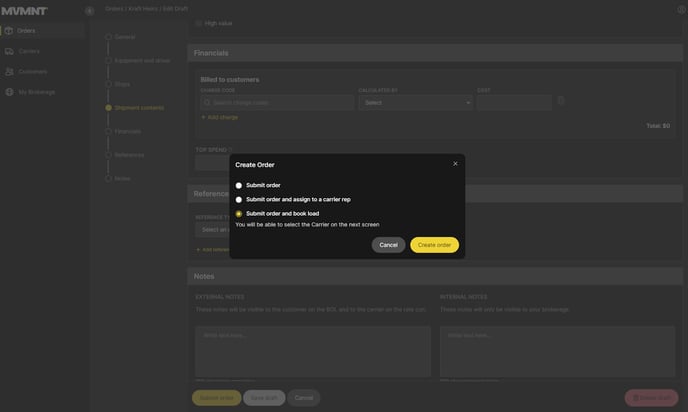
Task: Expand the Calculated By dropdown
Action: pyautogui.click(x=415, y=102)
